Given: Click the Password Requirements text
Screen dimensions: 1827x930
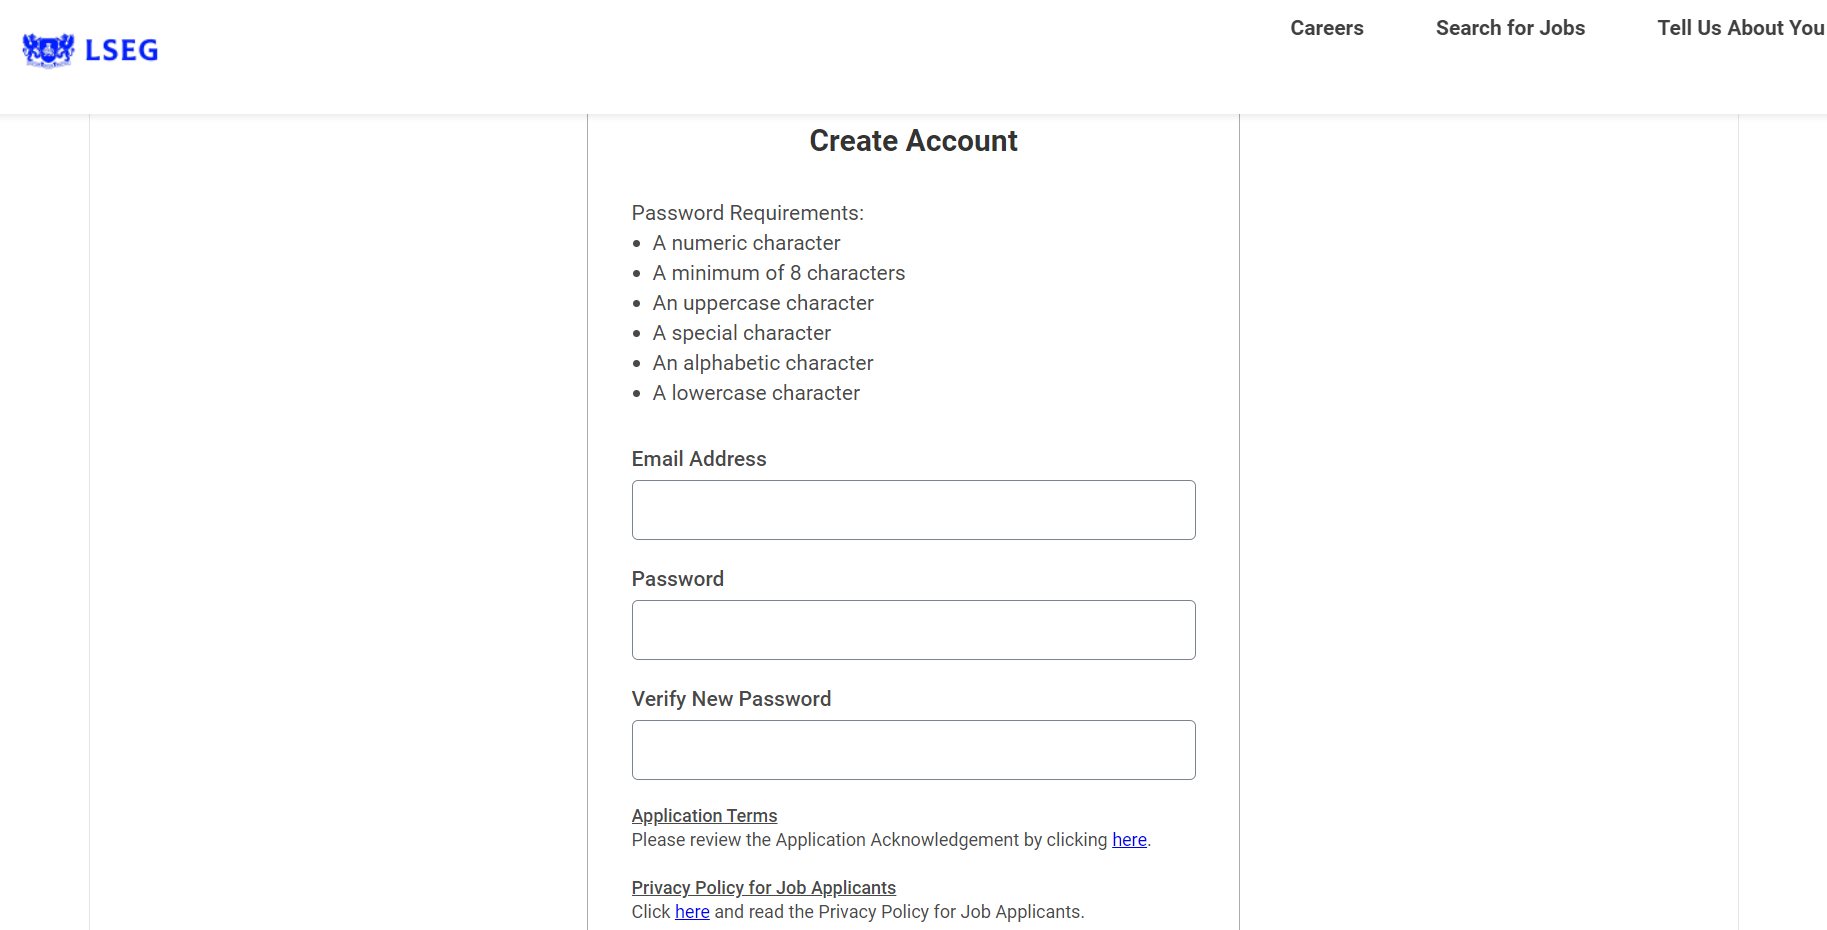Looking at the screenshot, I should [x=748, y=213].
